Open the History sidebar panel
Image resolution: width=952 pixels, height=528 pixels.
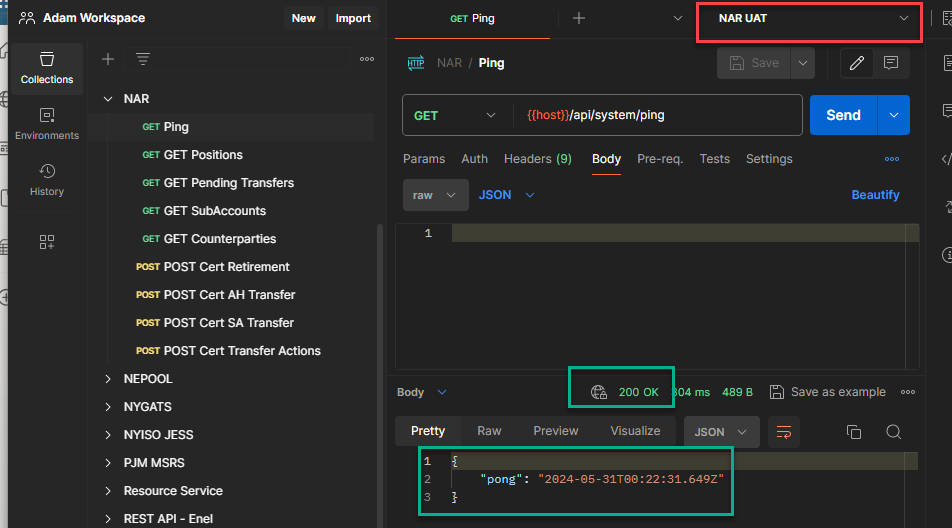[47, 180]
